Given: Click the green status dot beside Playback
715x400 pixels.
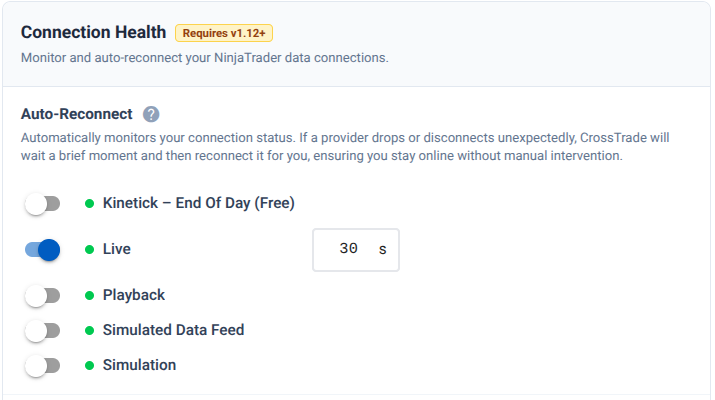Looking at the screenshot, I should pyautogui.click(x=89, y=296).
